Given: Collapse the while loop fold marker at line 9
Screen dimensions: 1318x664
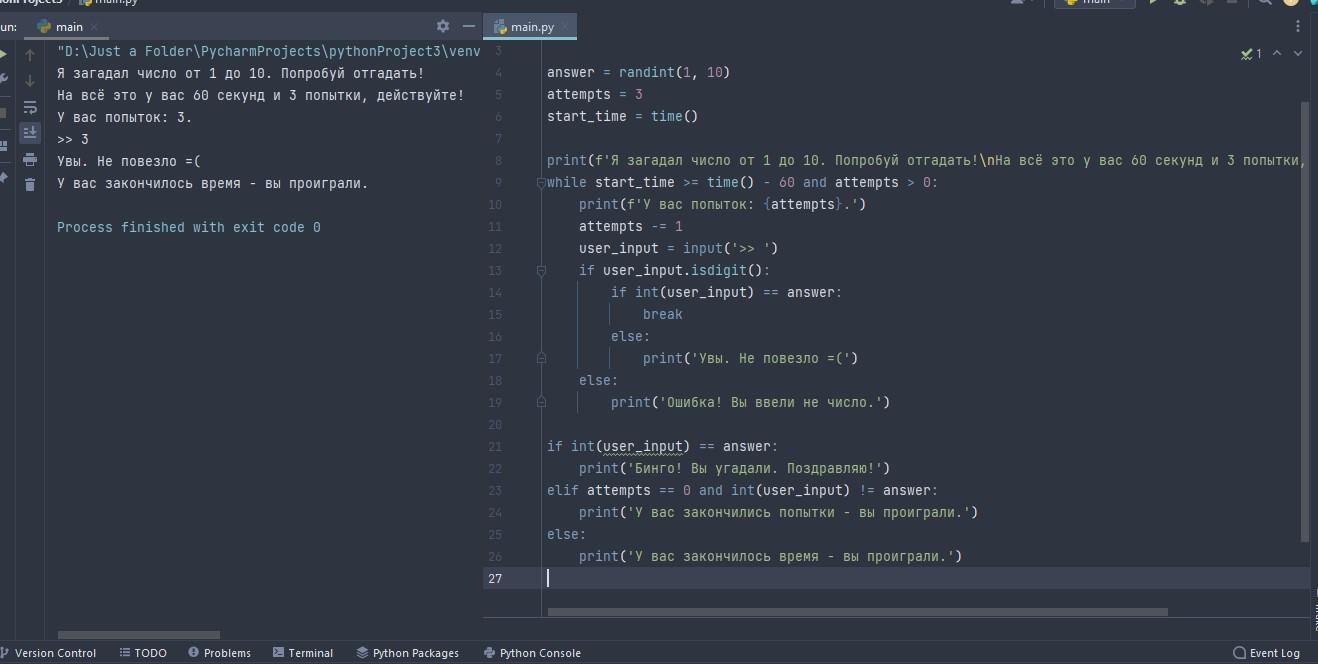Looking at the screenshot, I should coord(541,183).
